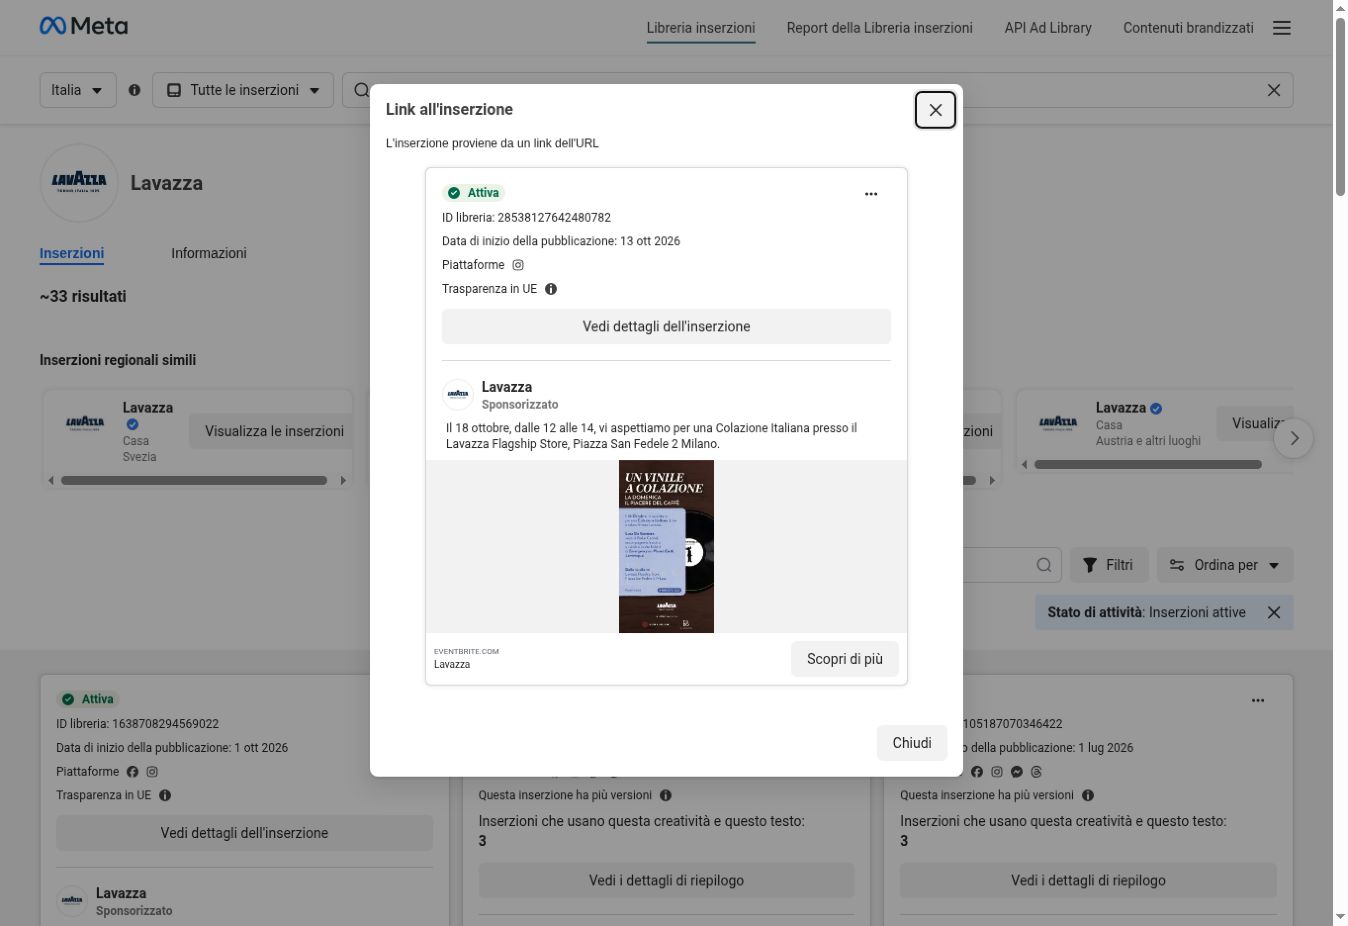Open the hamburger menu in the top bar
The width and height of the screenshot is (1348, 926).
pos(1282,28)
